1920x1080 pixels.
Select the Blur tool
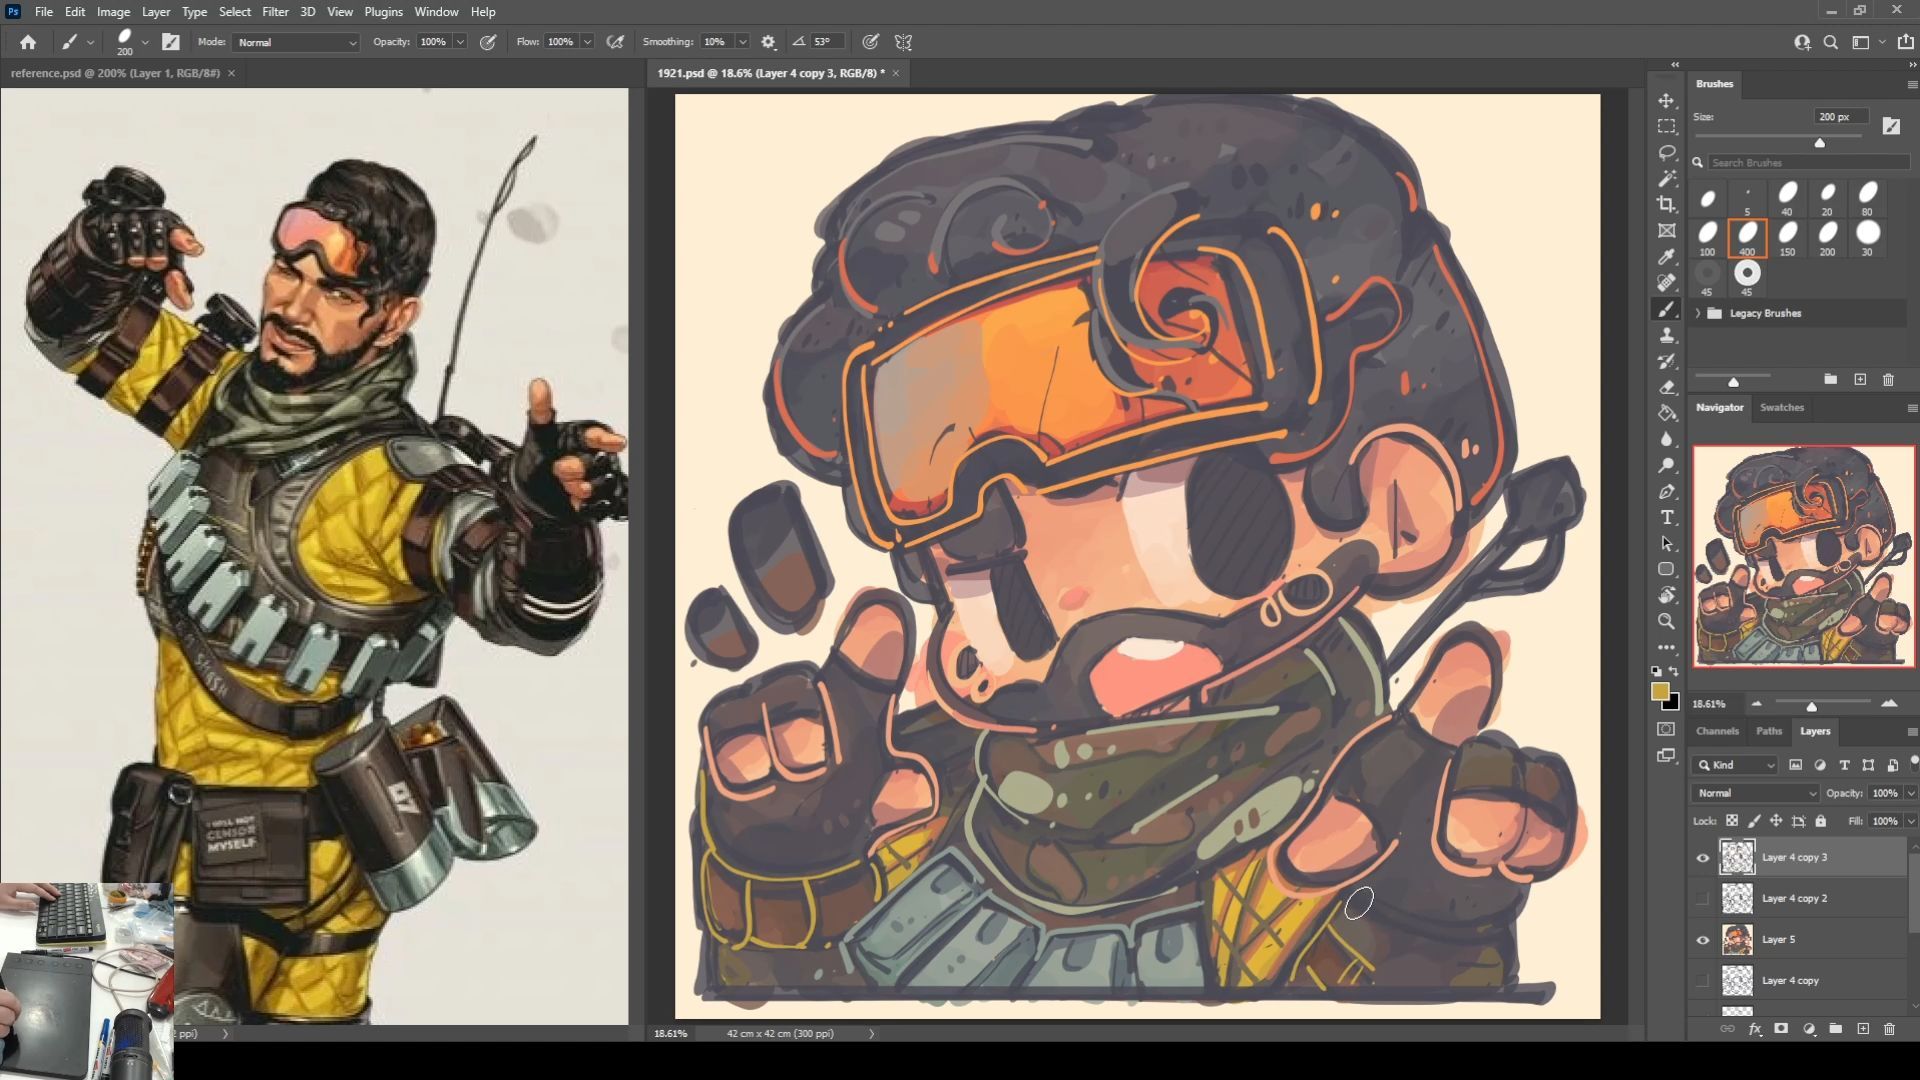click(1666, 440)
